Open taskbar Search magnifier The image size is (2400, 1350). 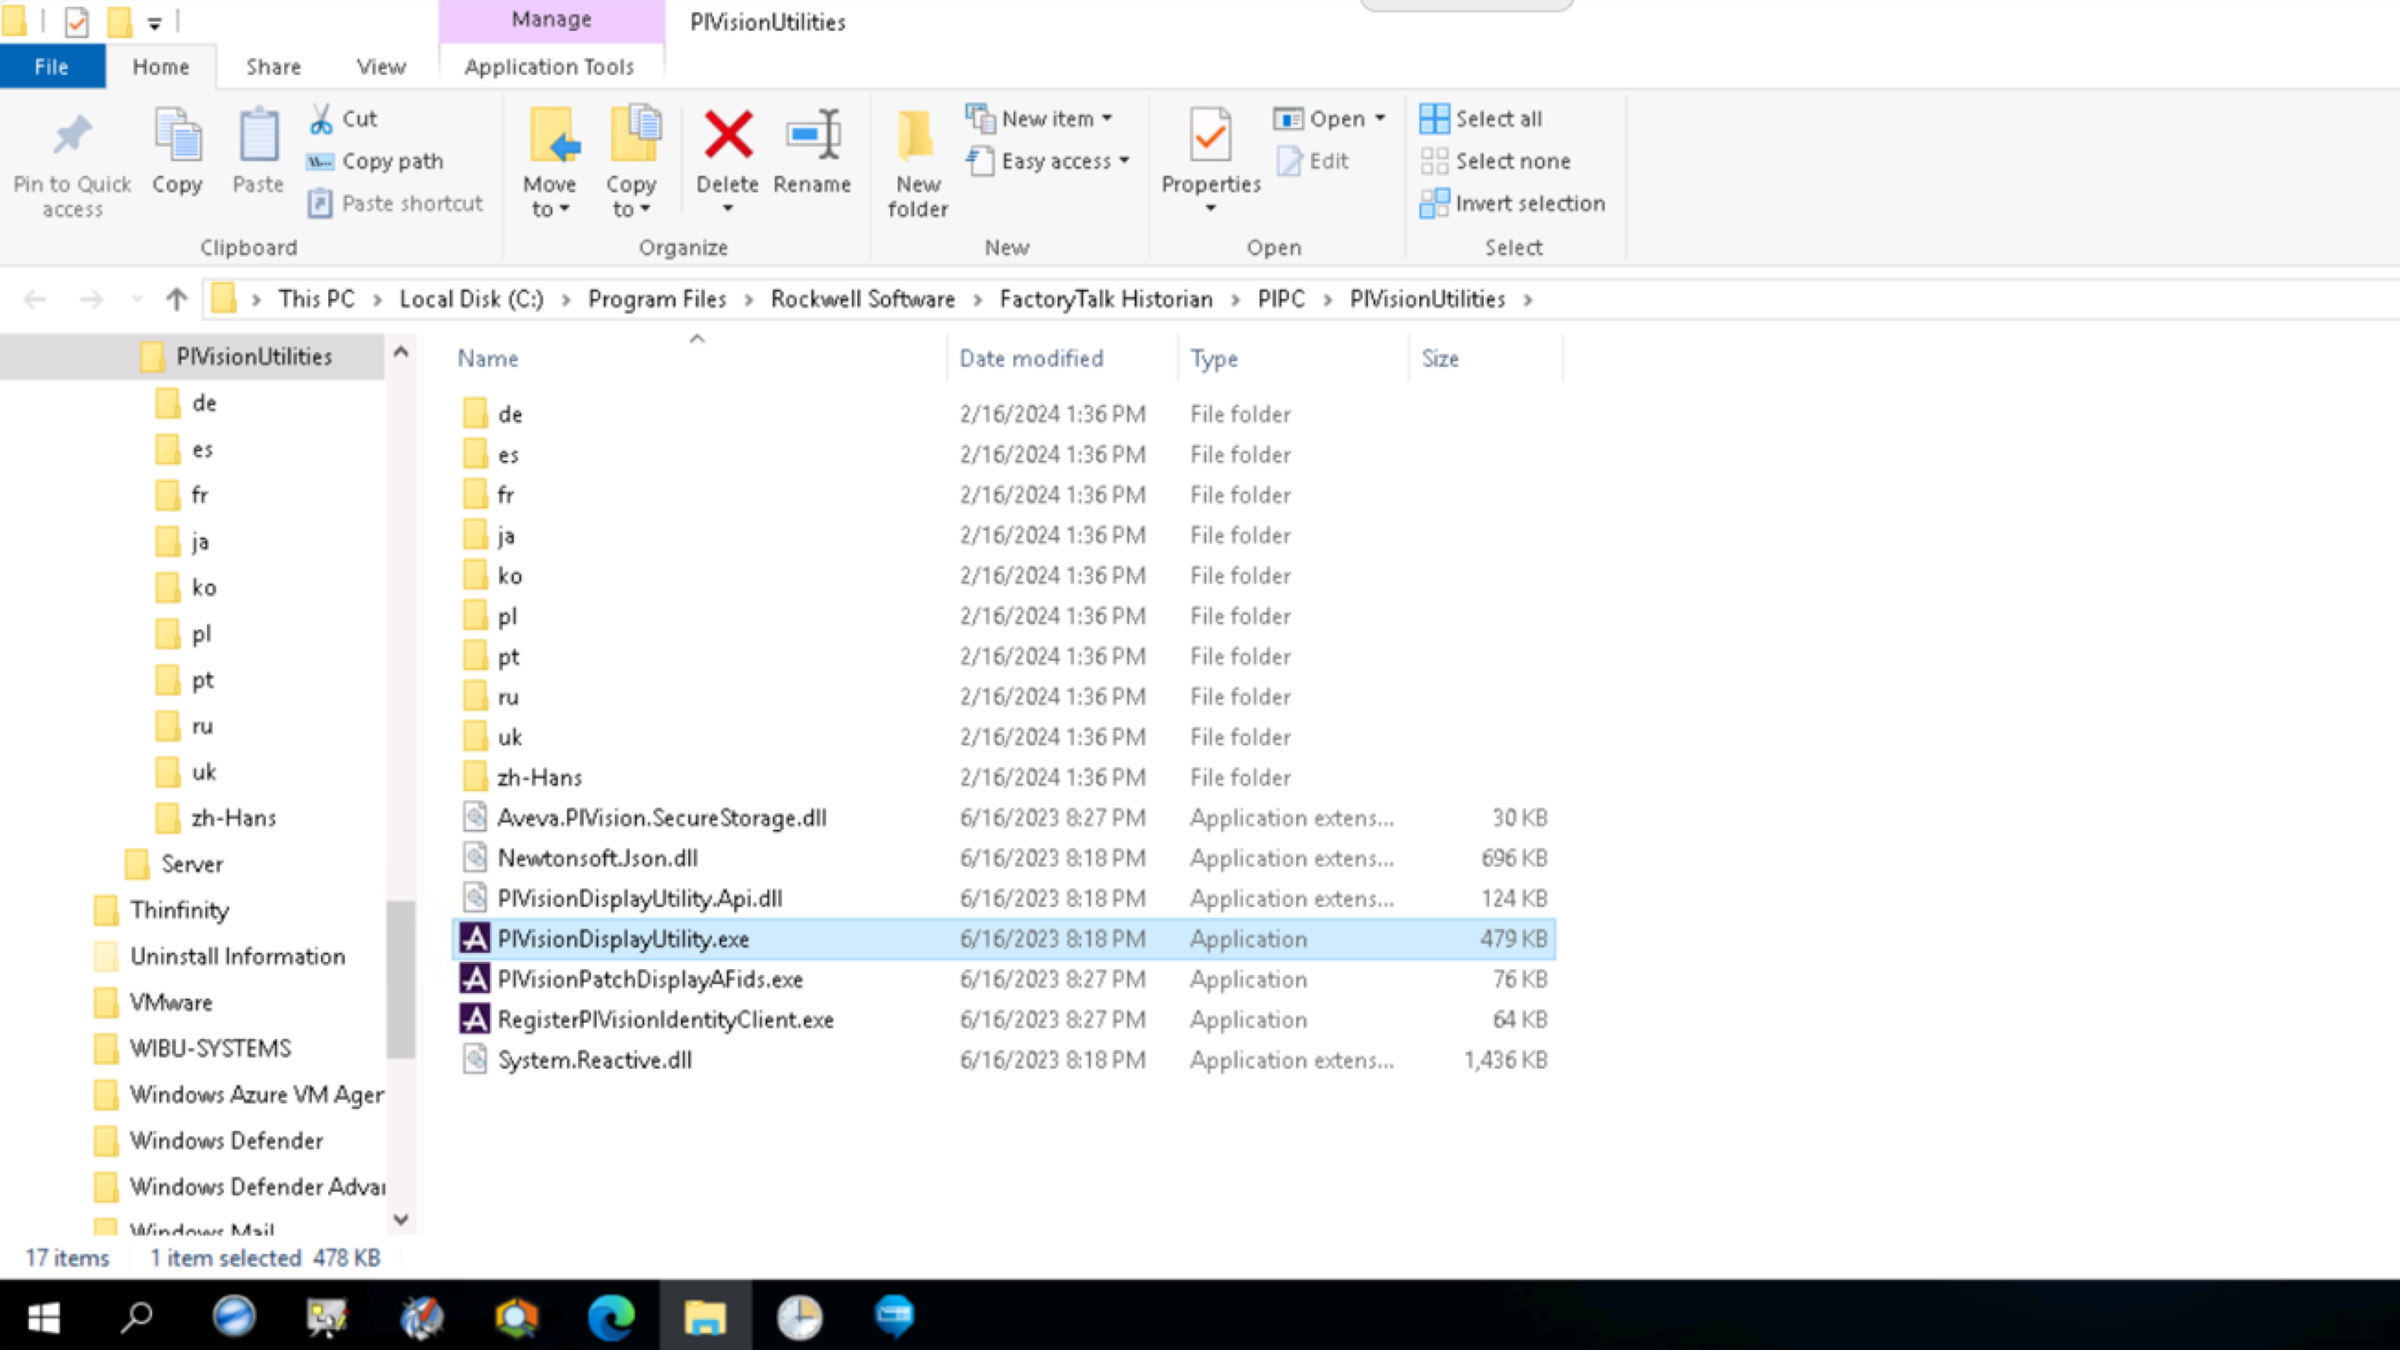coord(136,1316)
